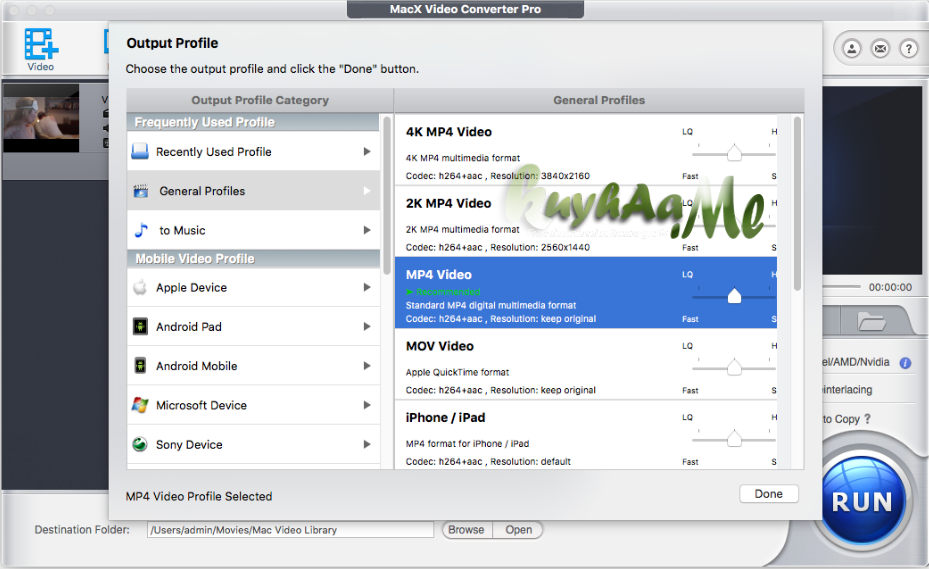Choose to Music category
The width and height of the screenshot is (929, 569).
coord(254,230)
